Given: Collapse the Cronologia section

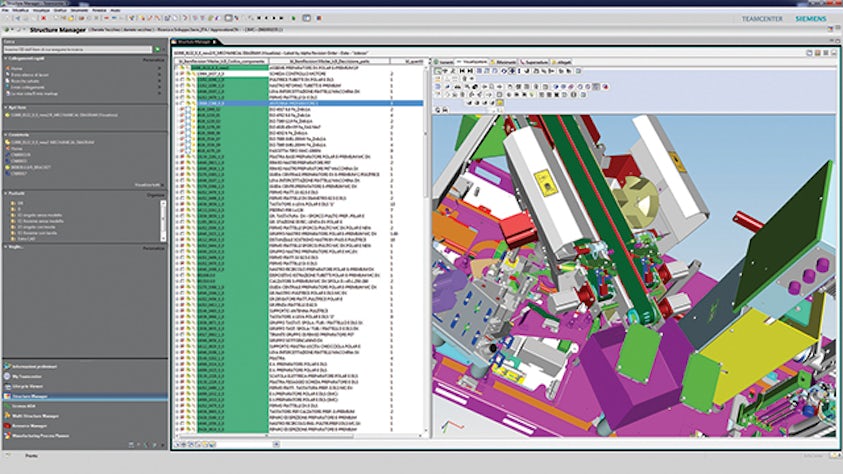Looking at the screenshot, I should (x=6, y=135).
